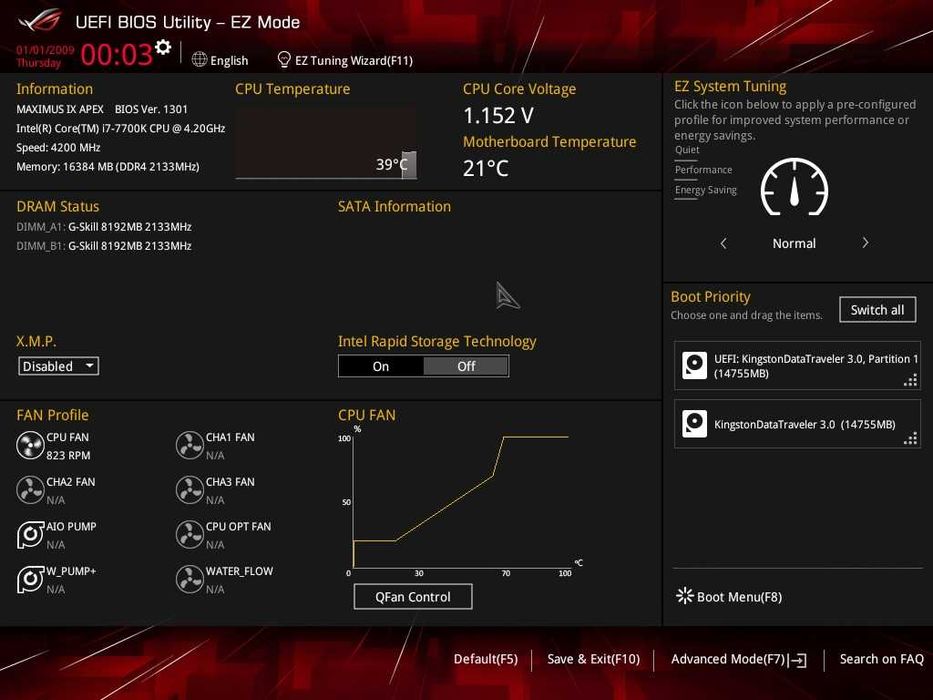Click the WATER_FLOW fan icon

(x=190, y=579)
